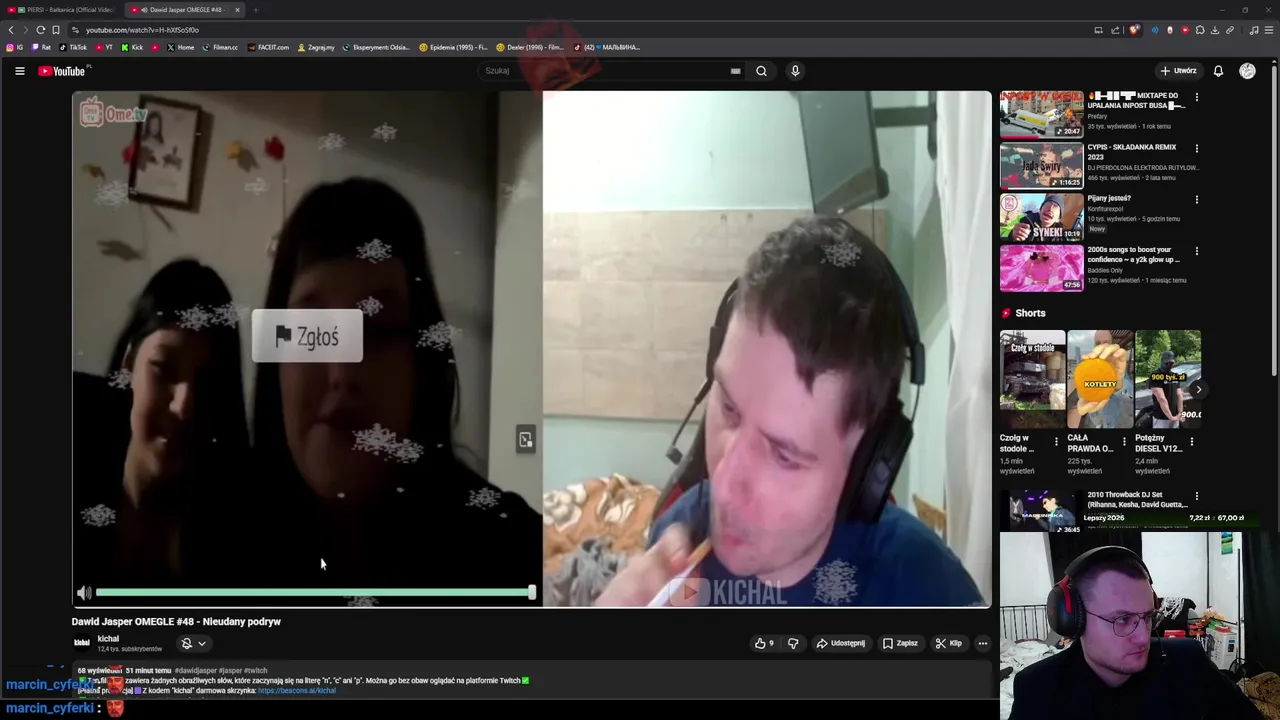This screenshot has height=720, width=1280.
Task: Like the video with thumbs up
Action: [764, 643]
